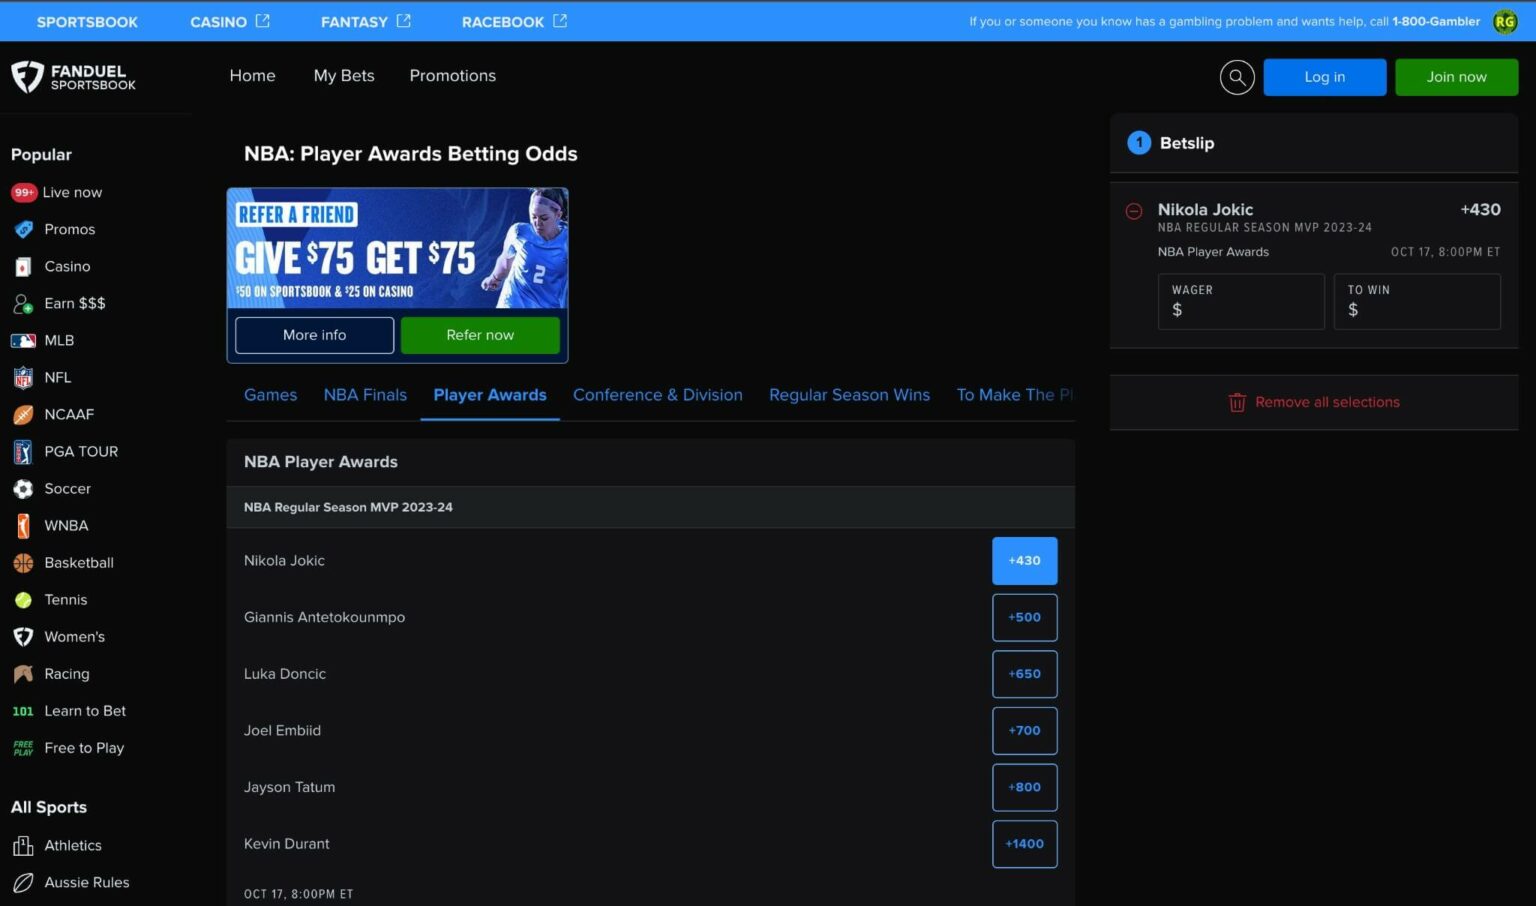Go to the Home menu item
Screen dimensions: 1536x906
coord(252,76)
